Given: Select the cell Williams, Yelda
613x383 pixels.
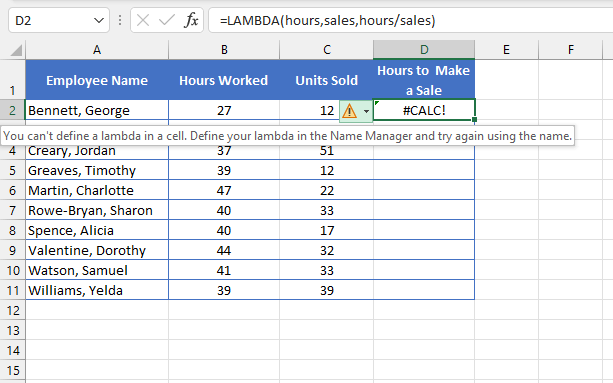Looking at the screenshot, I should tap(97, 290).
